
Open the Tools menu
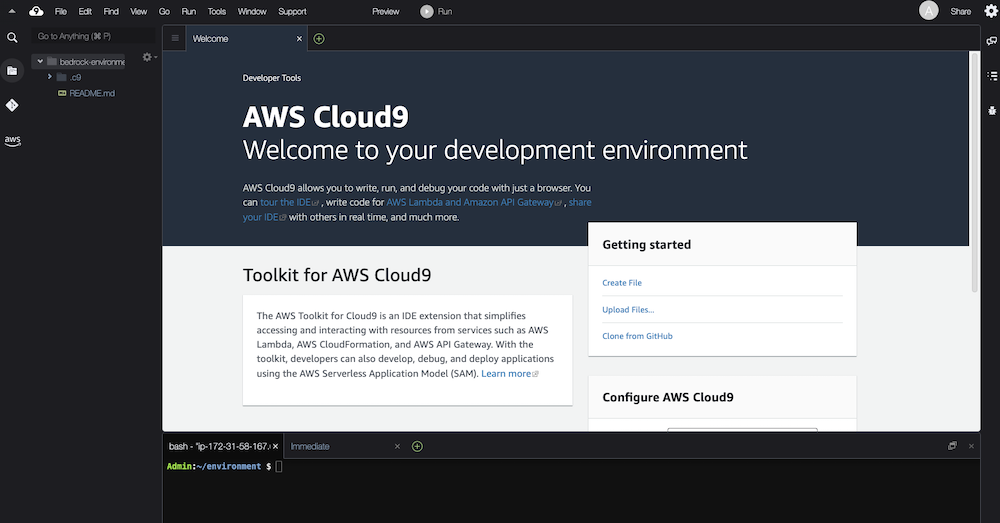coord(217,11)
